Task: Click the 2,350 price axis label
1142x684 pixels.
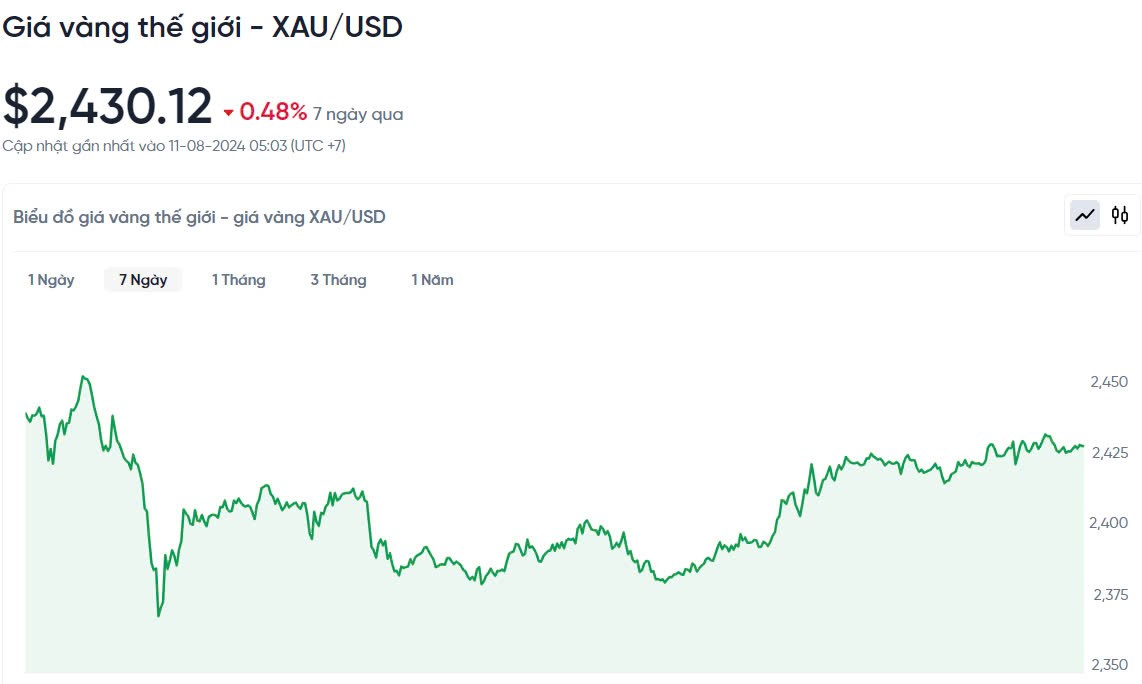Action: (1108, 665)
